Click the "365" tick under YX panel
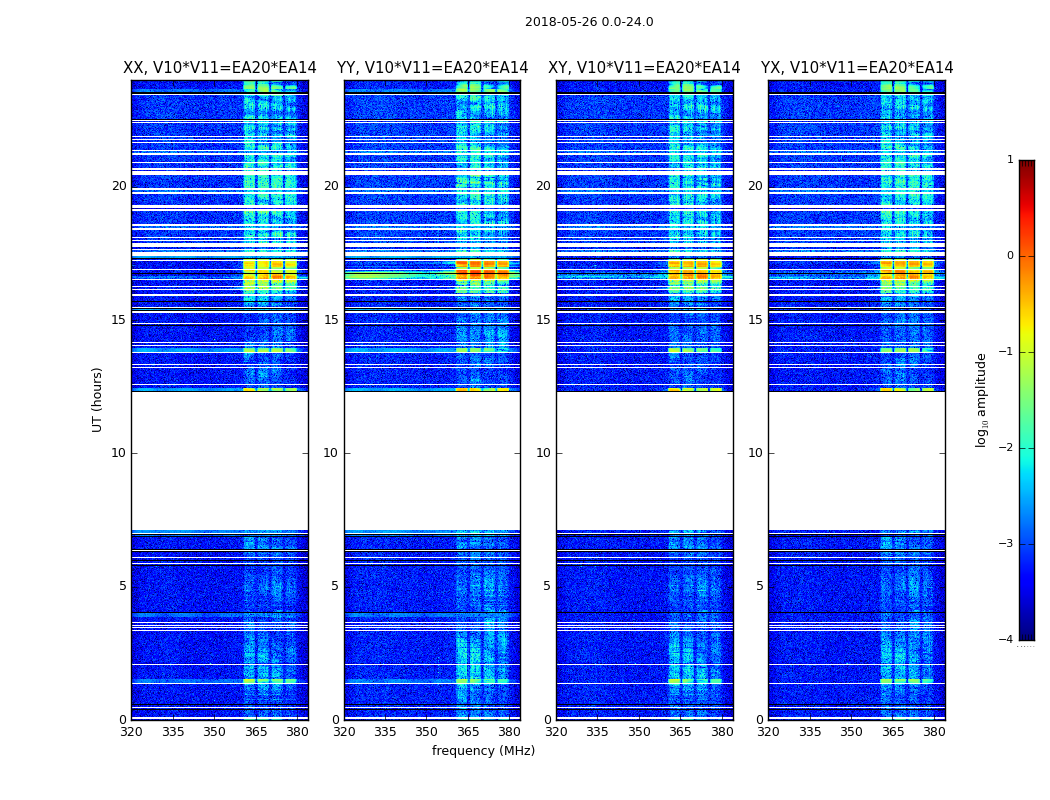This screenshot has width=1050, height=800. (893, 732)
